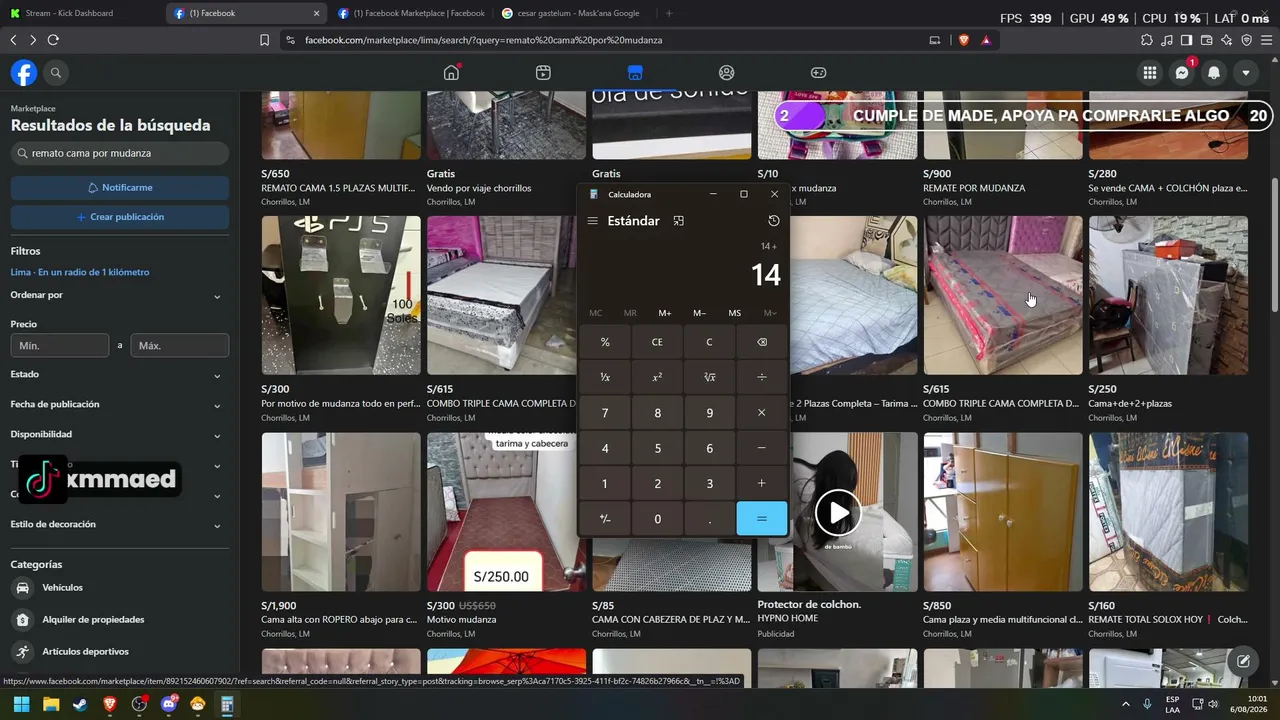Open the S/850 Cama plaza y media thumbnail
Screen dimensions: 1280x720
coord(1003,512)
